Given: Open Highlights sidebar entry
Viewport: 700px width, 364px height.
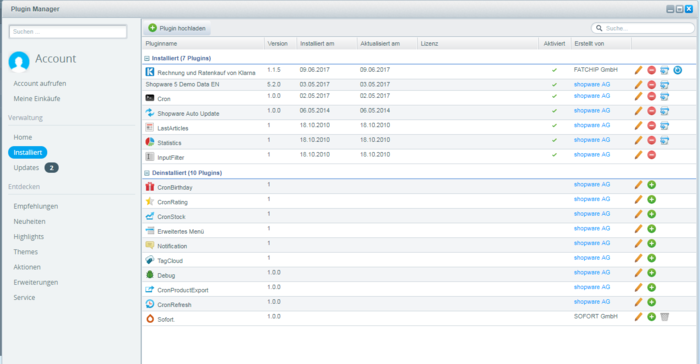Looking at the screenshot, I should (x=29, y=237).
